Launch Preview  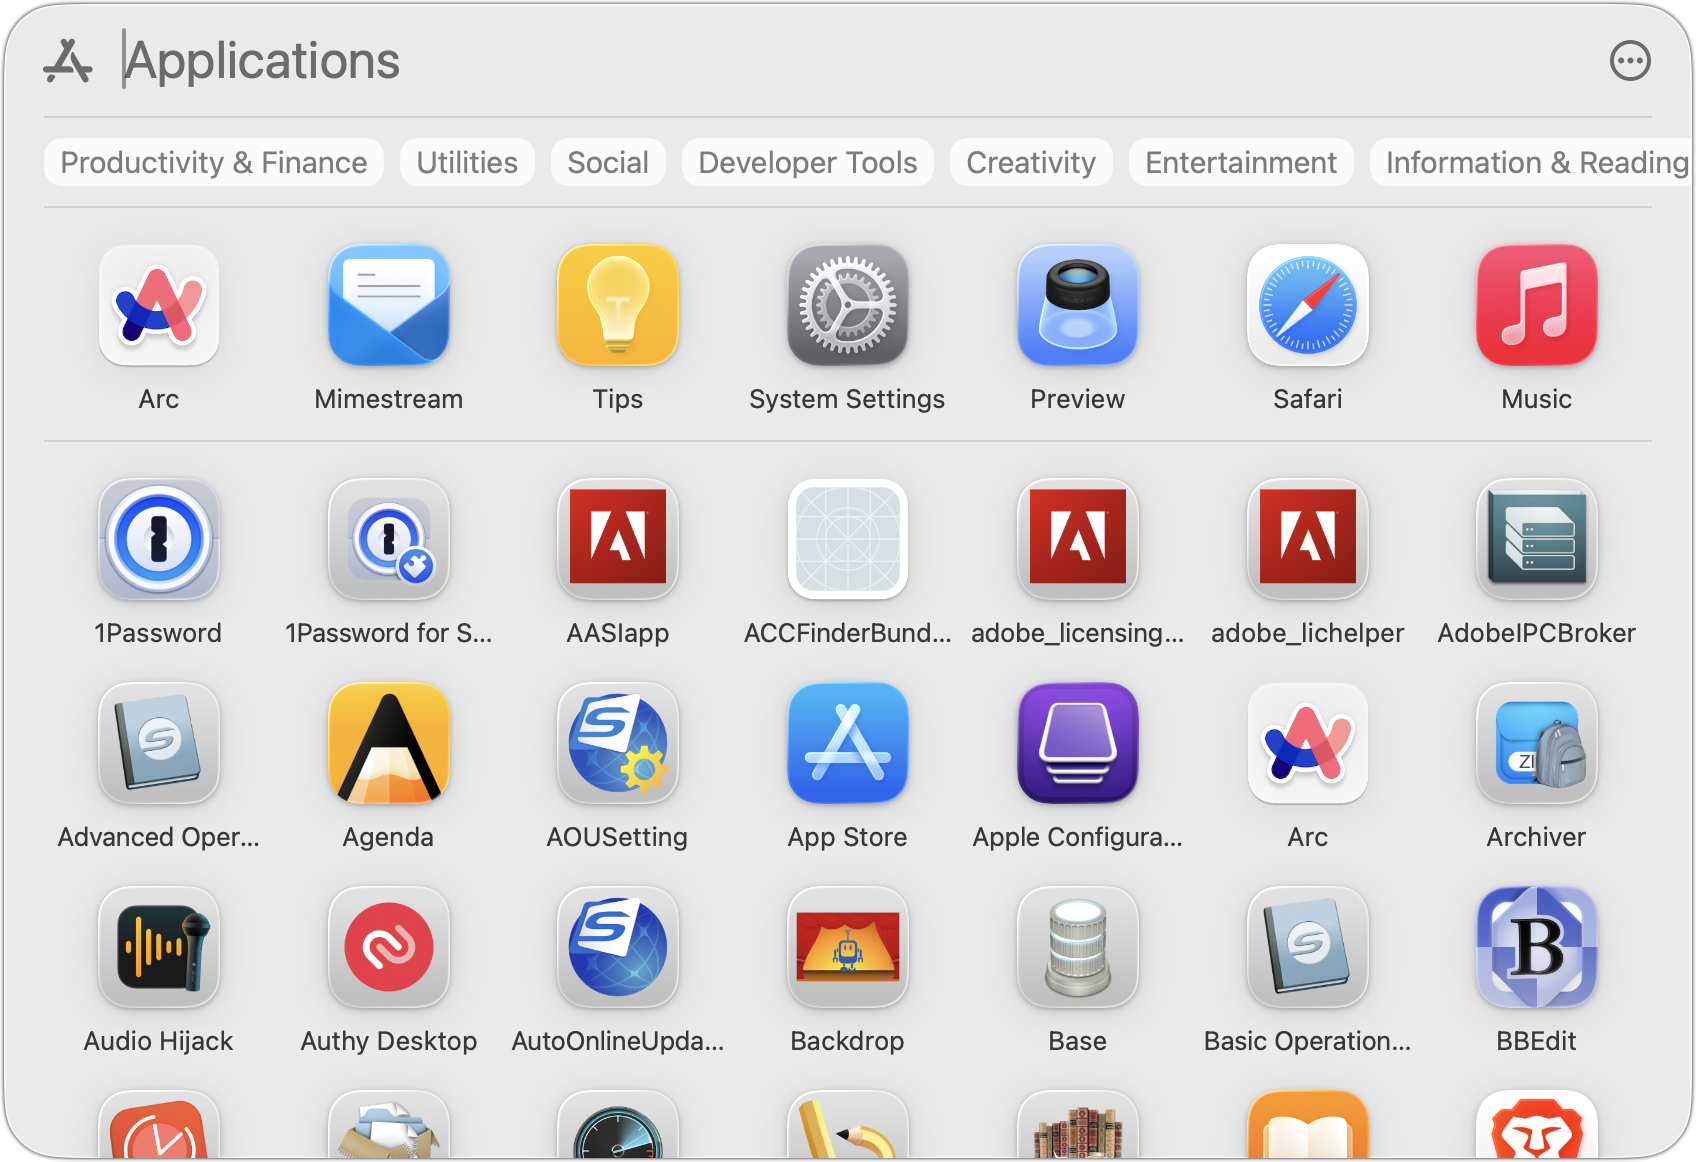click(x=1077, y=306)
